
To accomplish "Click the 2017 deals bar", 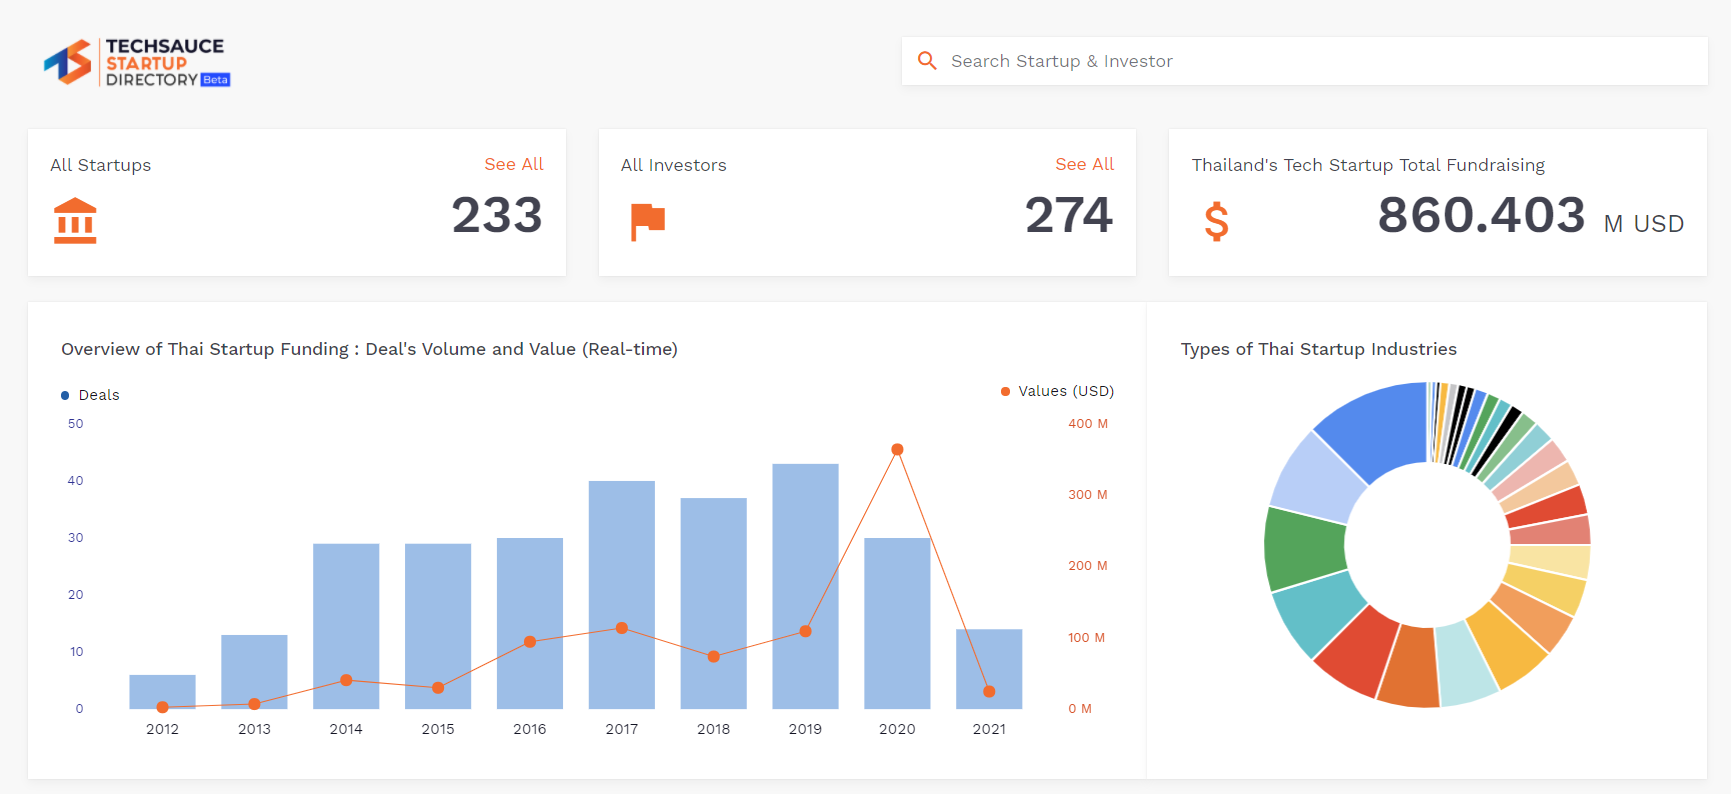I will tap(622, 595).
